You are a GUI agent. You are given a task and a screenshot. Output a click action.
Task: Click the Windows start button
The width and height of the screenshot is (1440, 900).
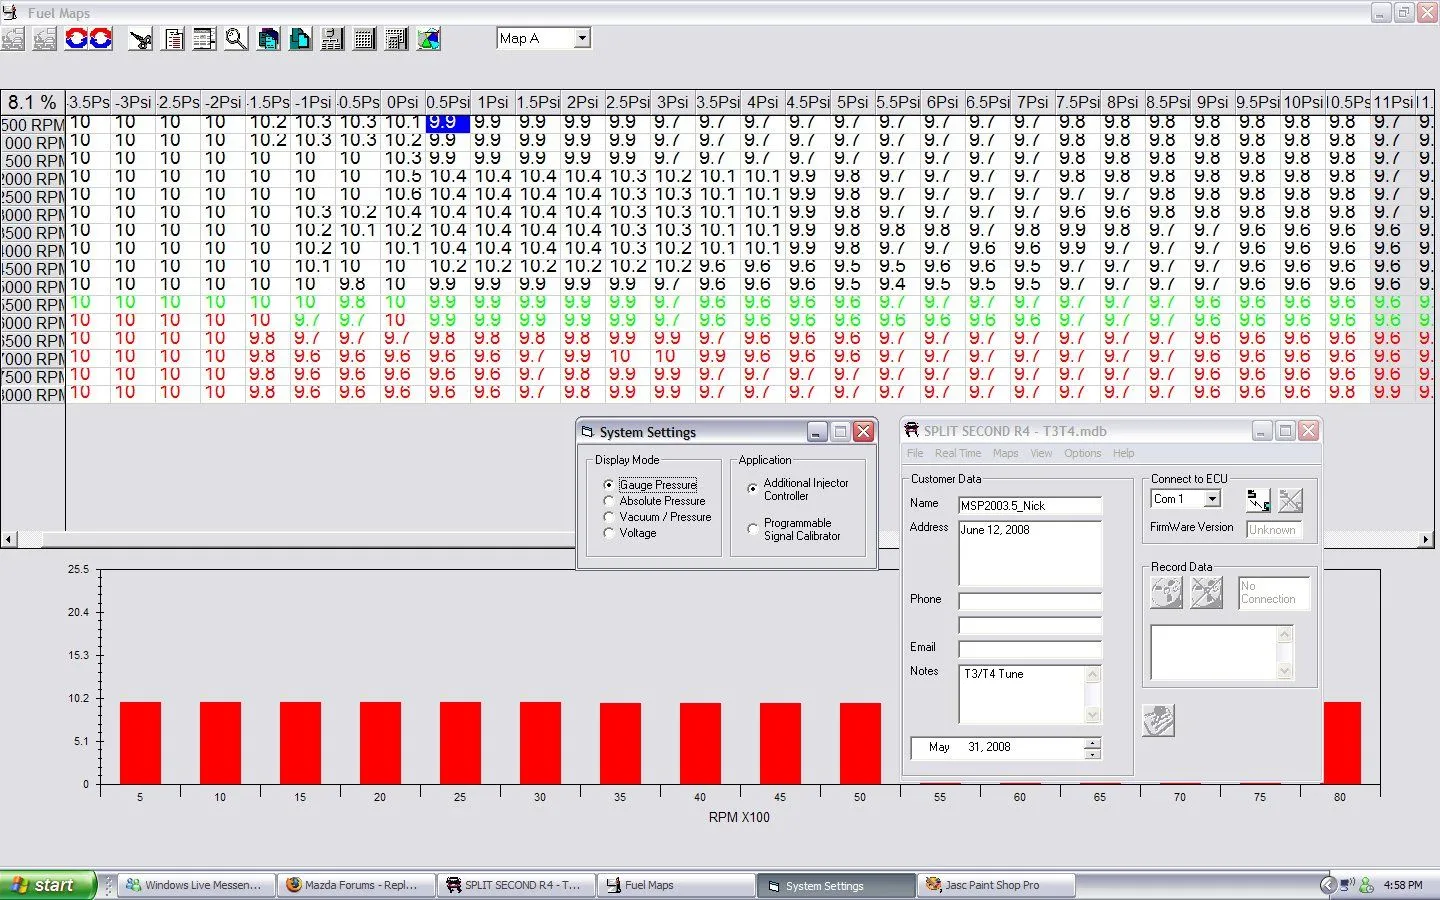click(x=47, y=885)
